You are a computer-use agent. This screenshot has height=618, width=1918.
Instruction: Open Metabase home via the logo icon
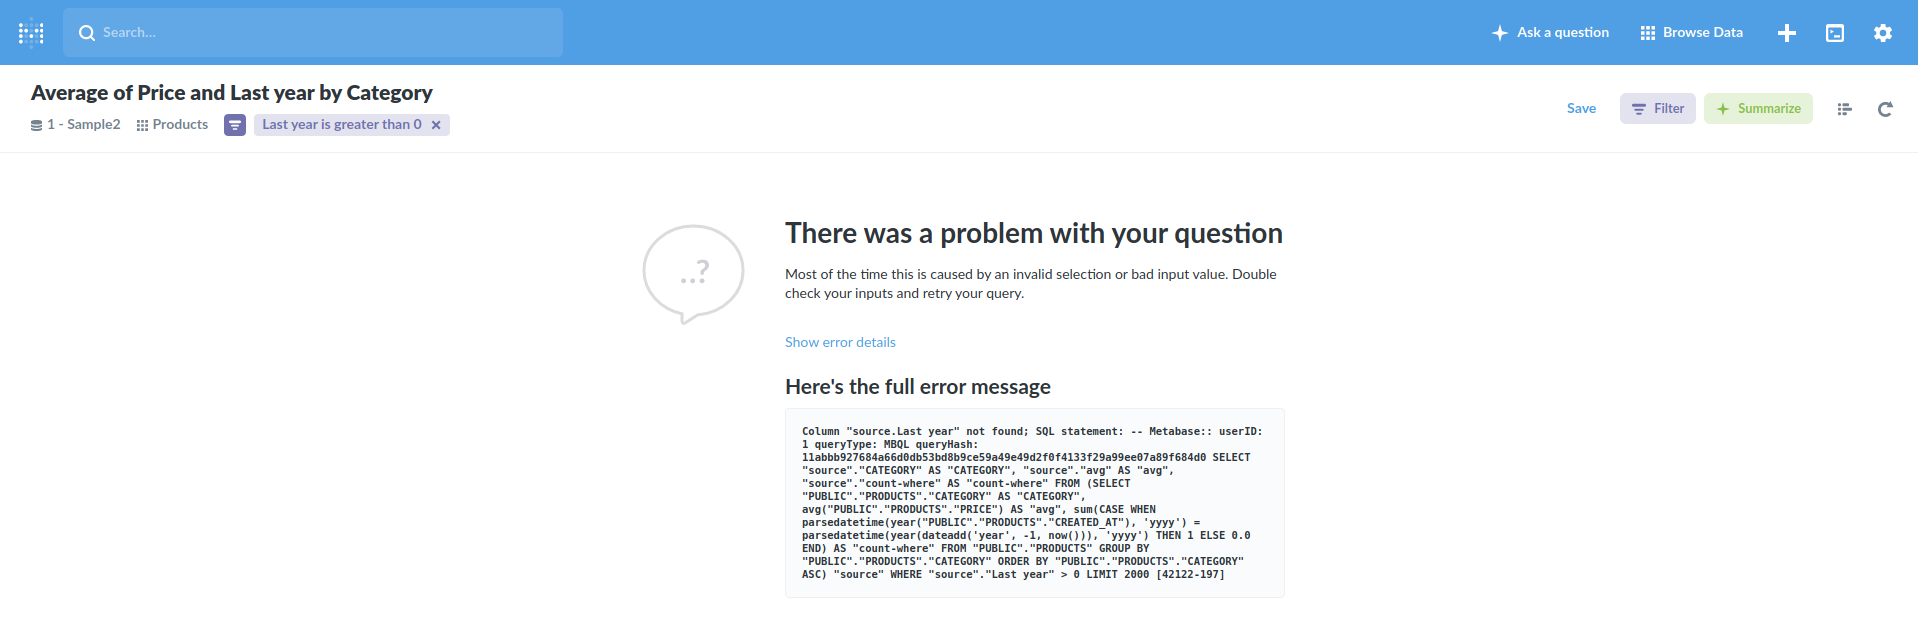(31, 32)
